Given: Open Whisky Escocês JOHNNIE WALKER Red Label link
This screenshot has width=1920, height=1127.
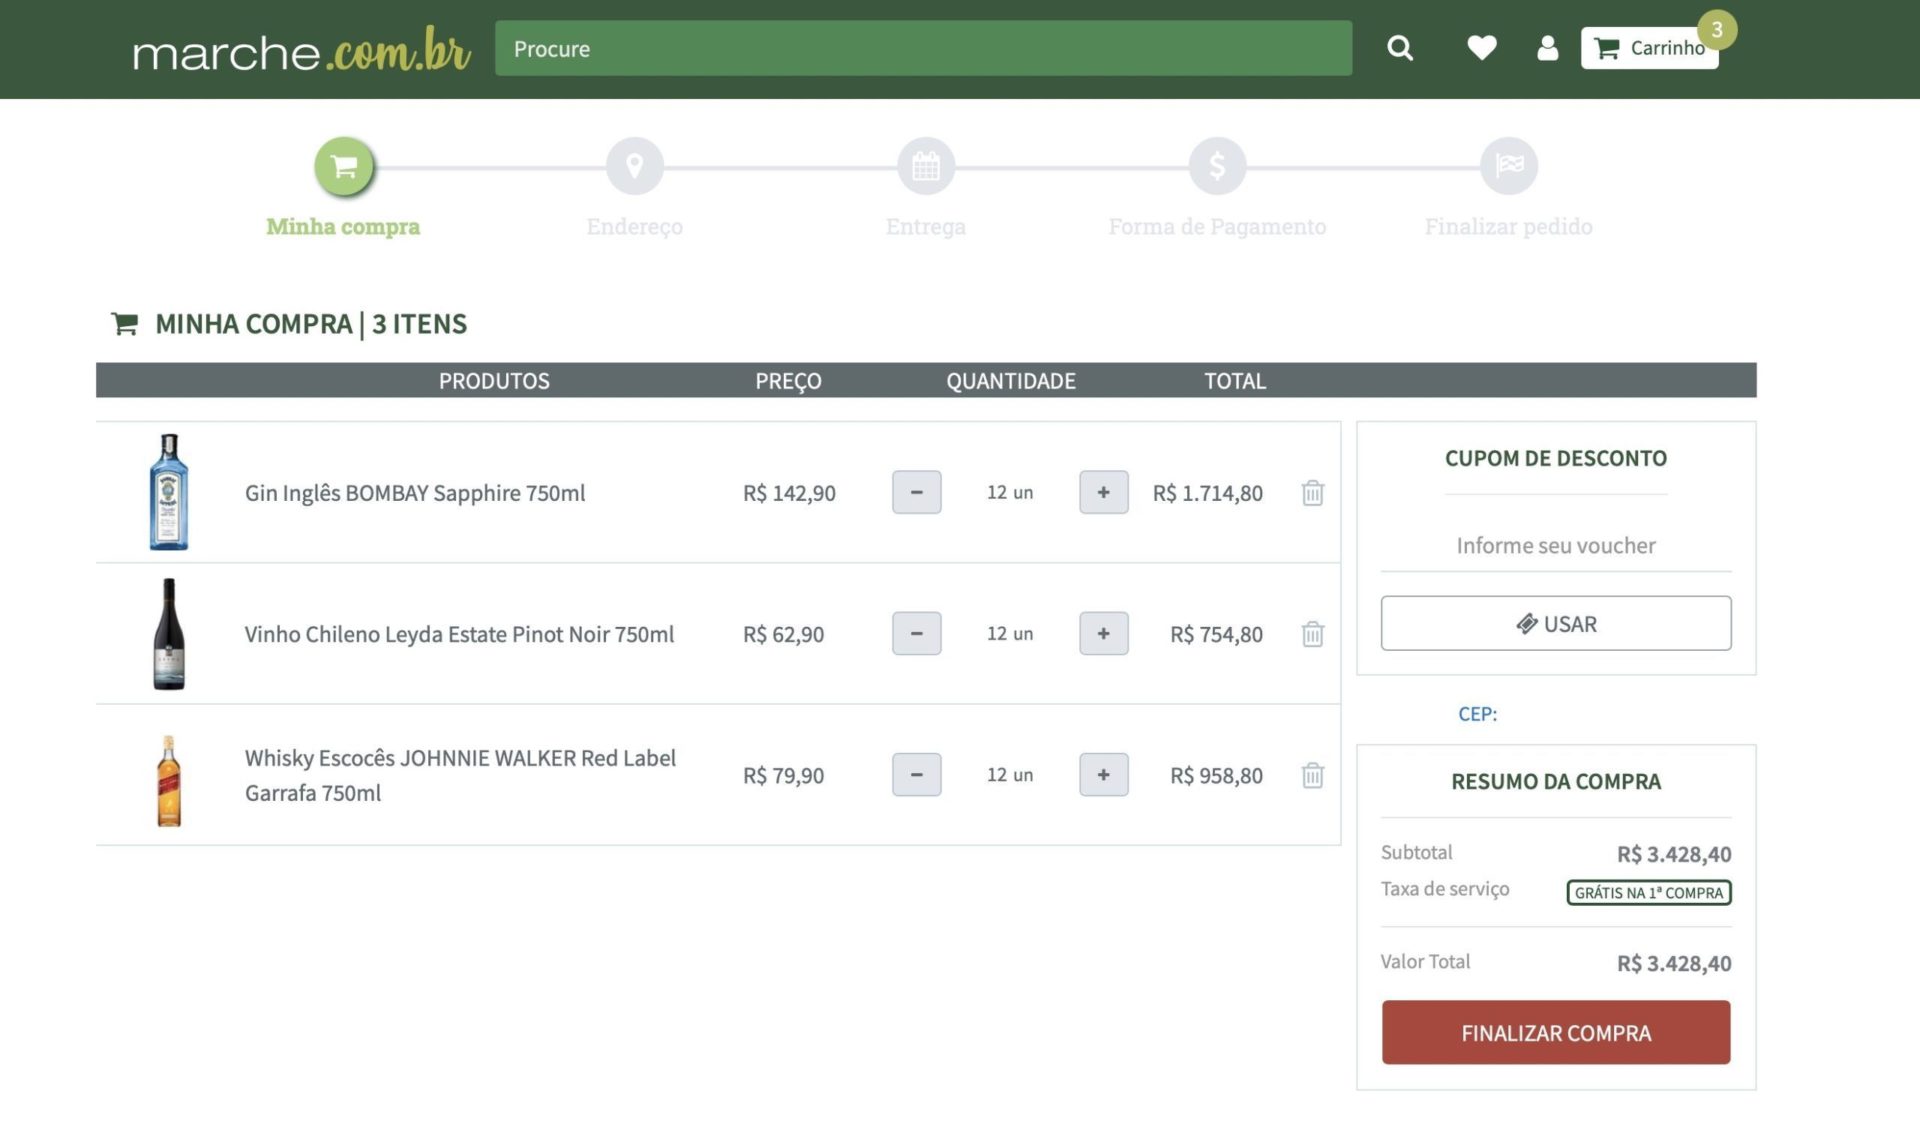Looking at the screenshot, I should tap(460, 775).
